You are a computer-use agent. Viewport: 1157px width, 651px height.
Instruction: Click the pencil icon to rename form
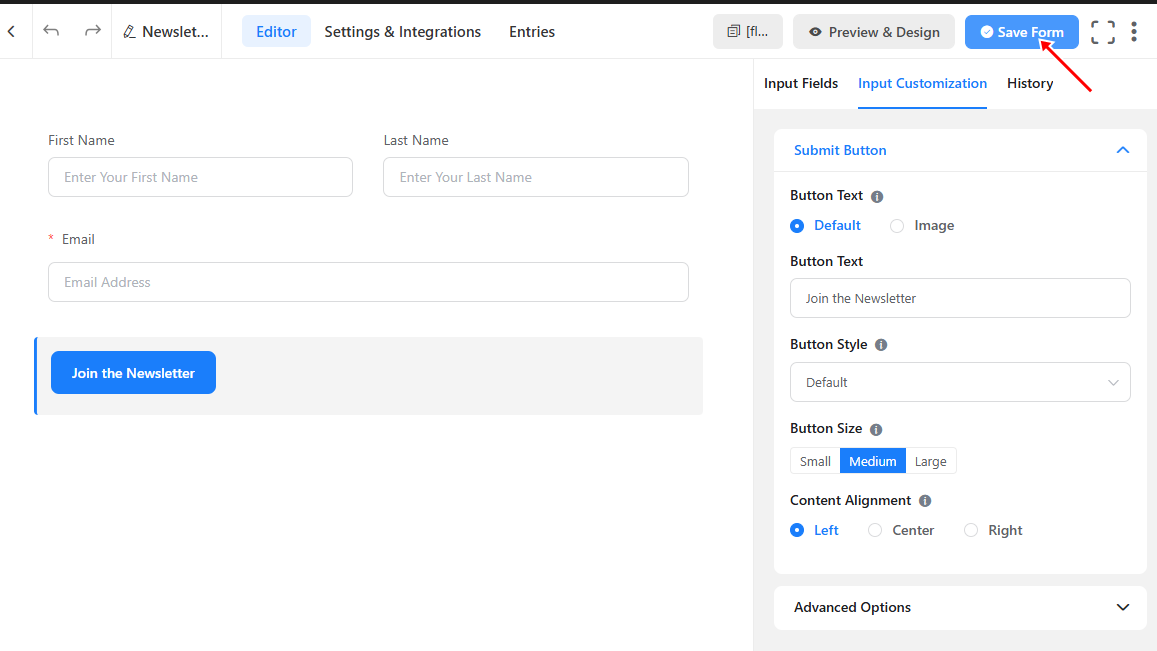129,32
